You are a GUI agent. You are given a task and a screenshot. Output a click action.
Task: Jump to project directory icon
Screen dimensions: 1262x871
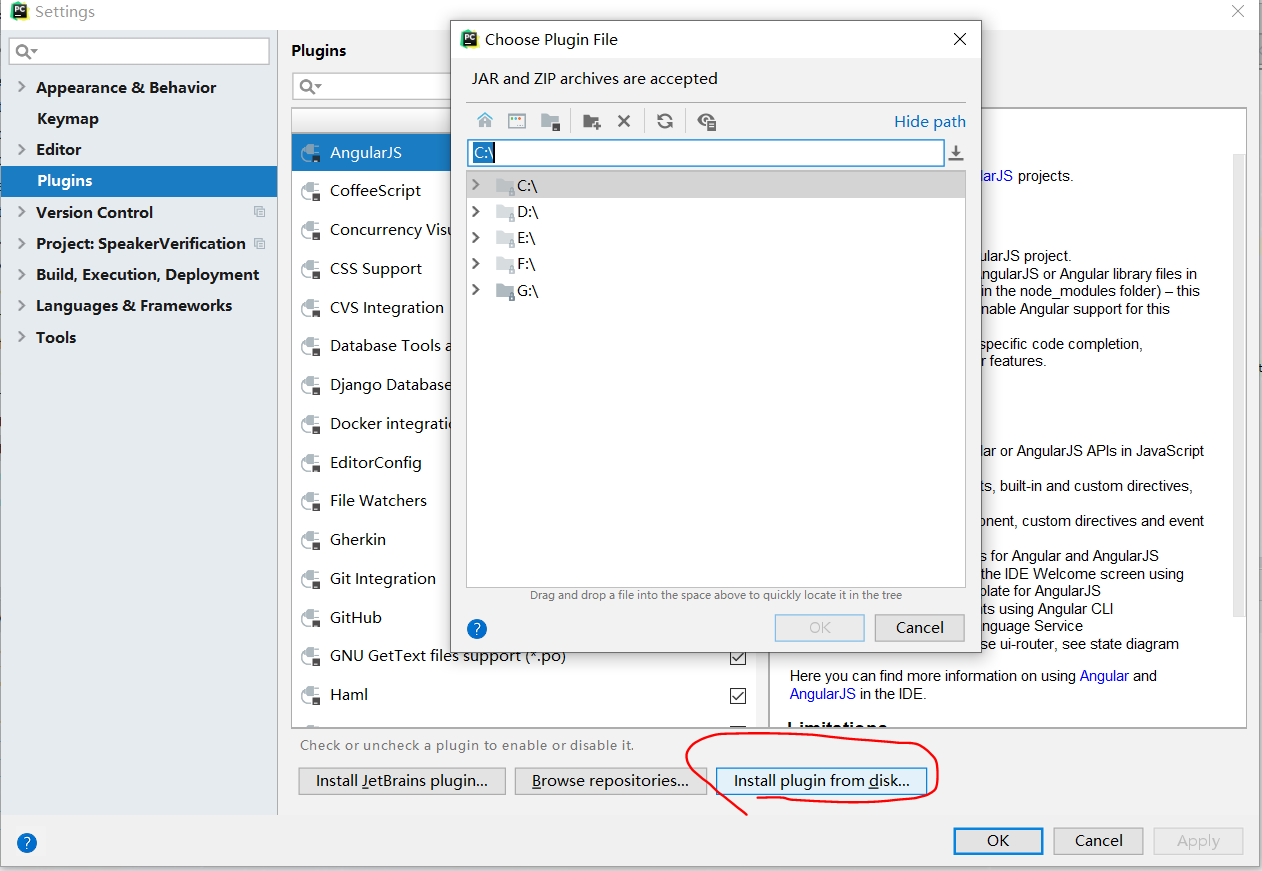click(x=550, y=121)
